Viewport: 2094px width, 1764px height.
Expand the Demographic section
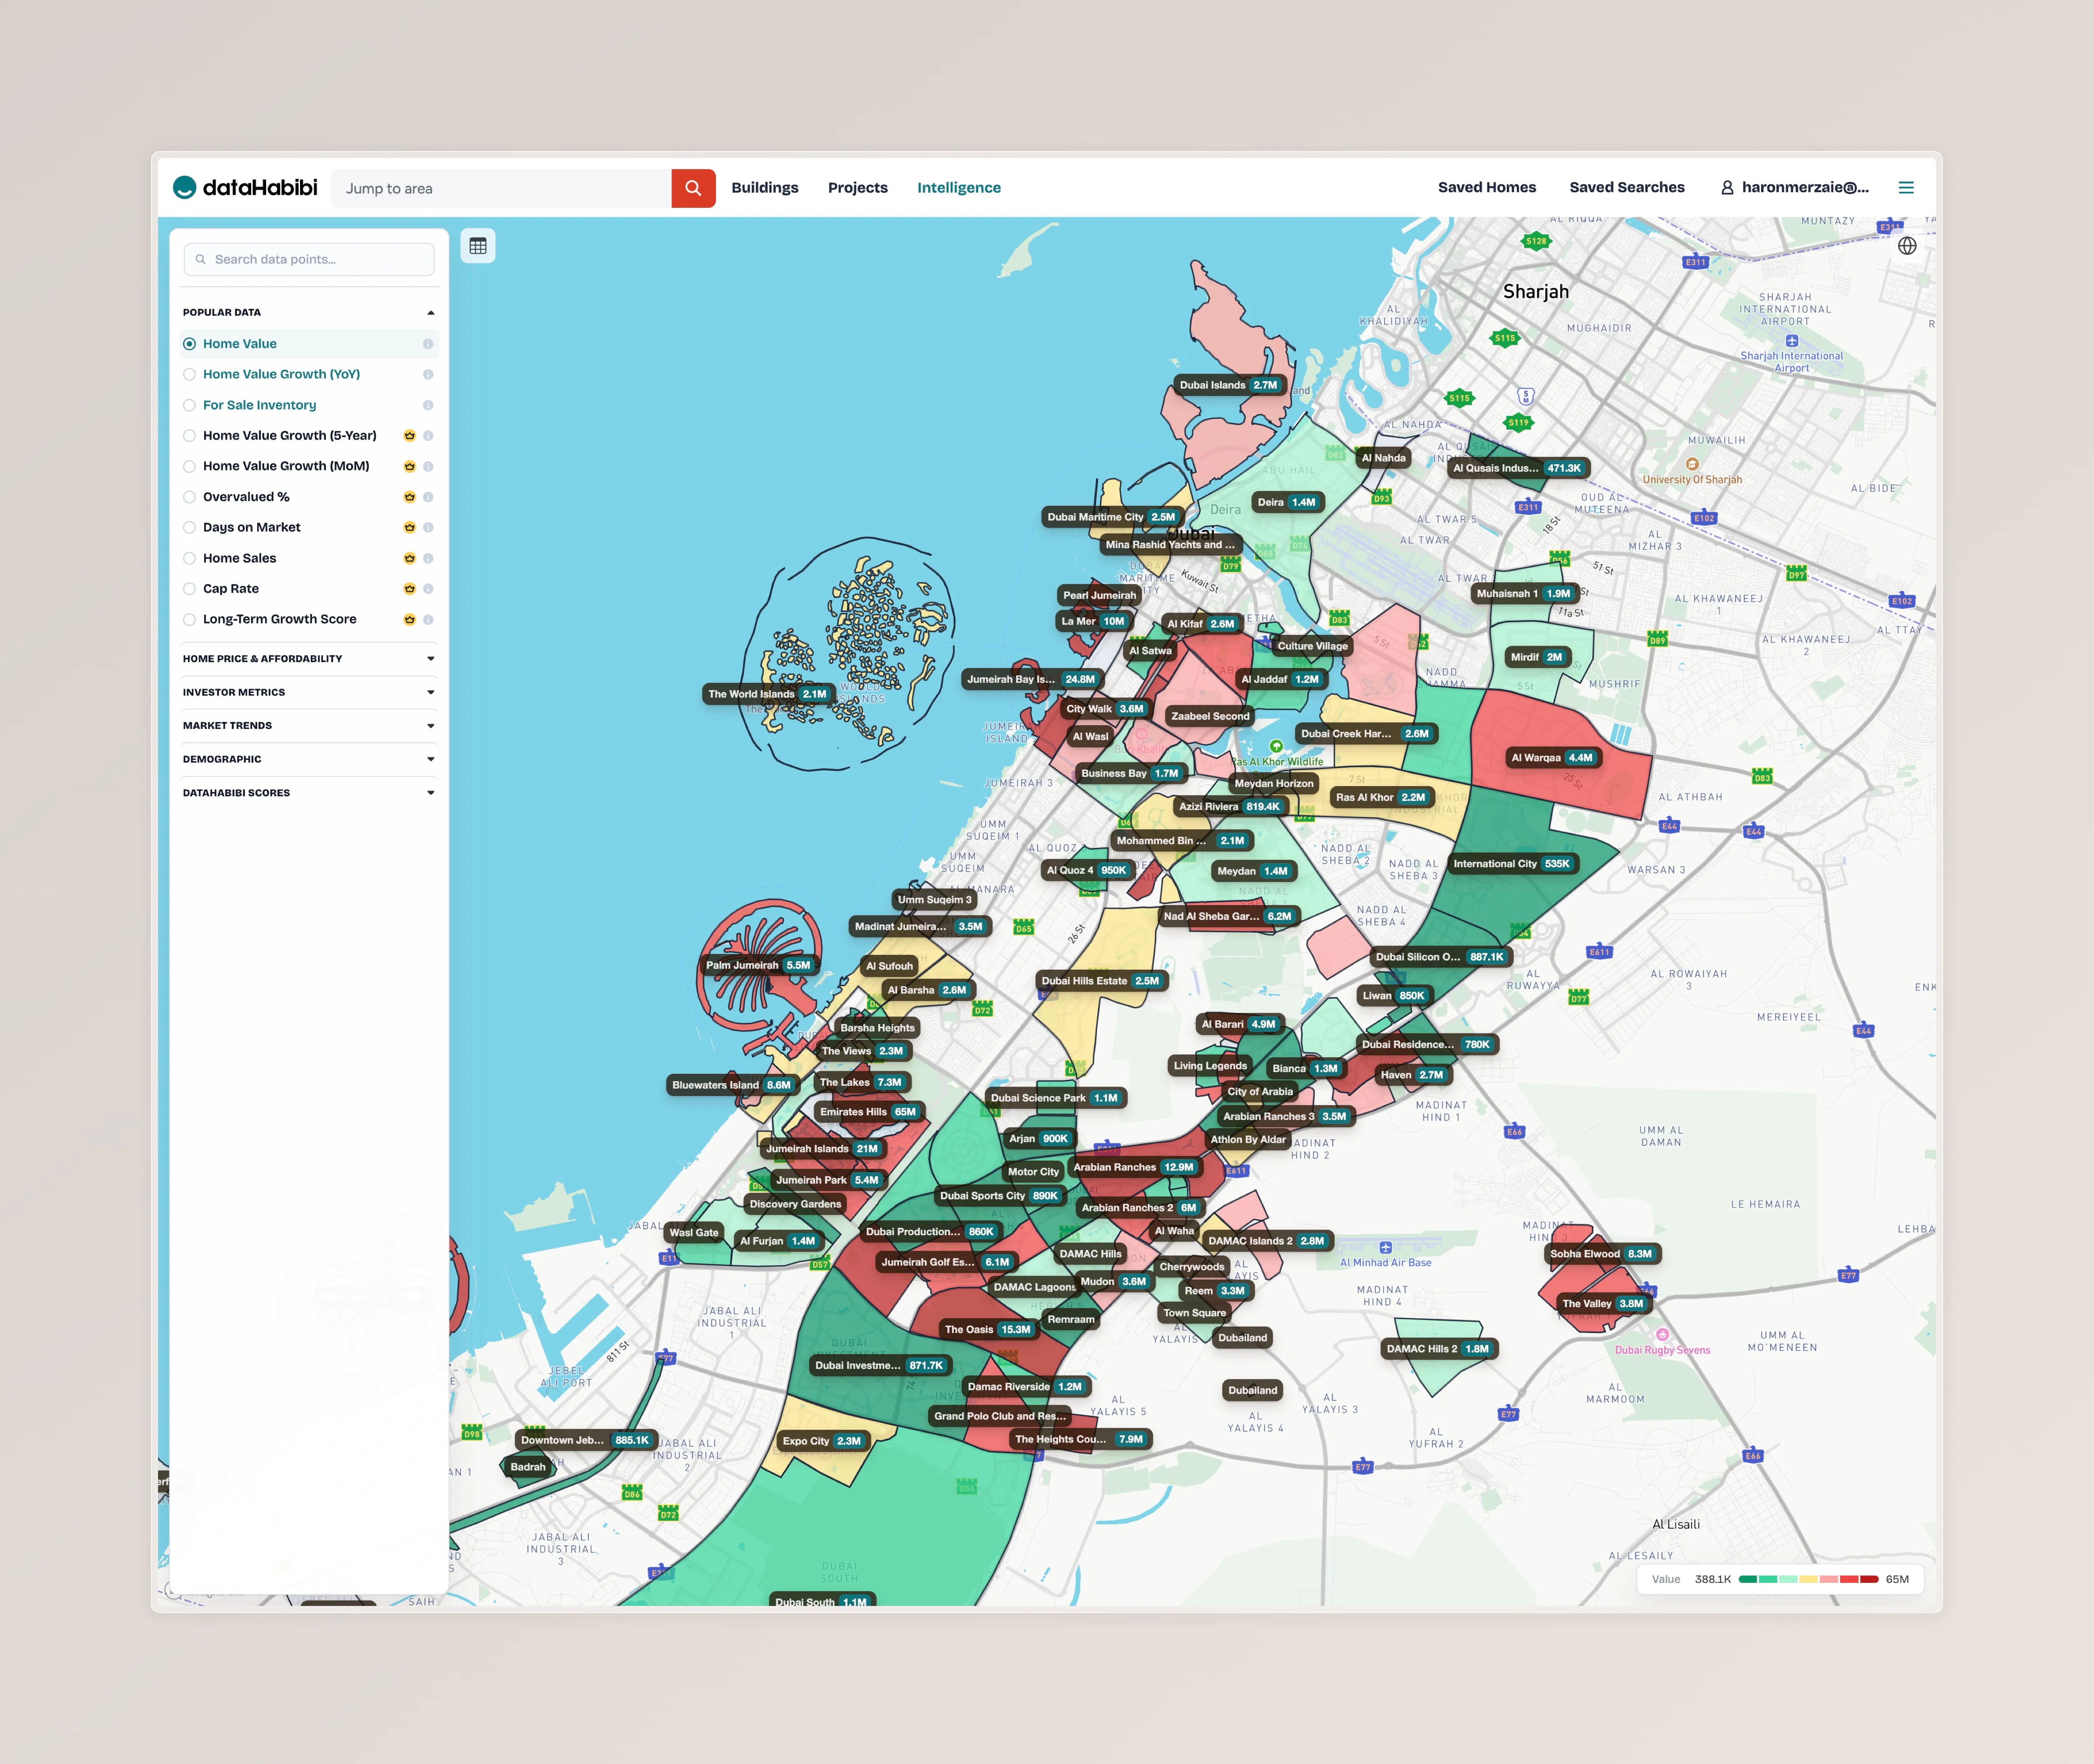pos(309,759)
